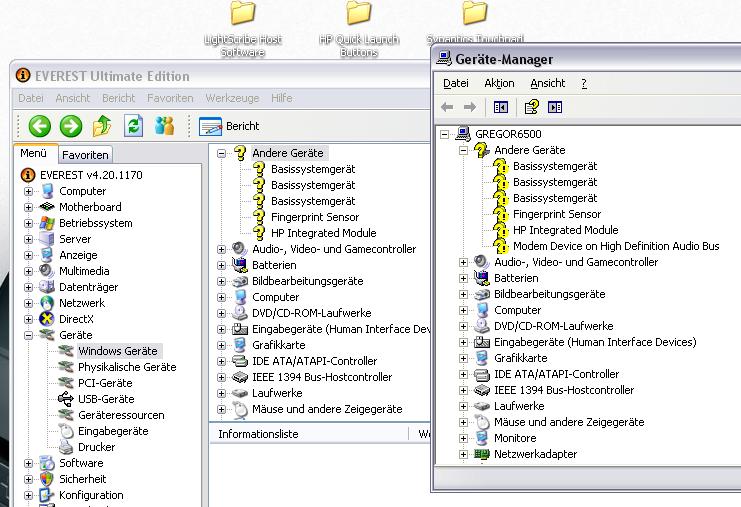Click the Refresh icon in EVEREST toolbar

click(133, 126)
